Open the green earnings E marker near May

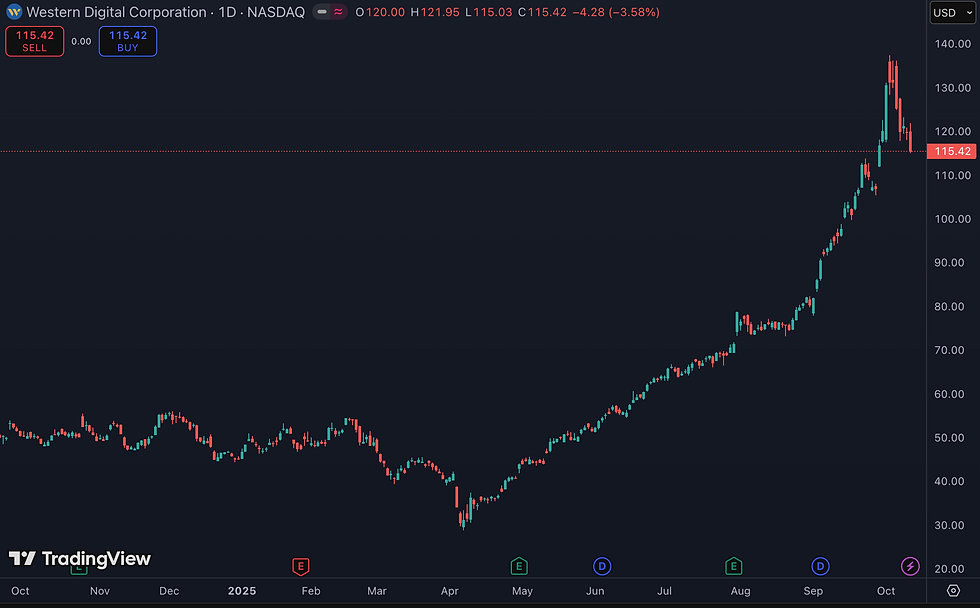click(x=519, y=567)
